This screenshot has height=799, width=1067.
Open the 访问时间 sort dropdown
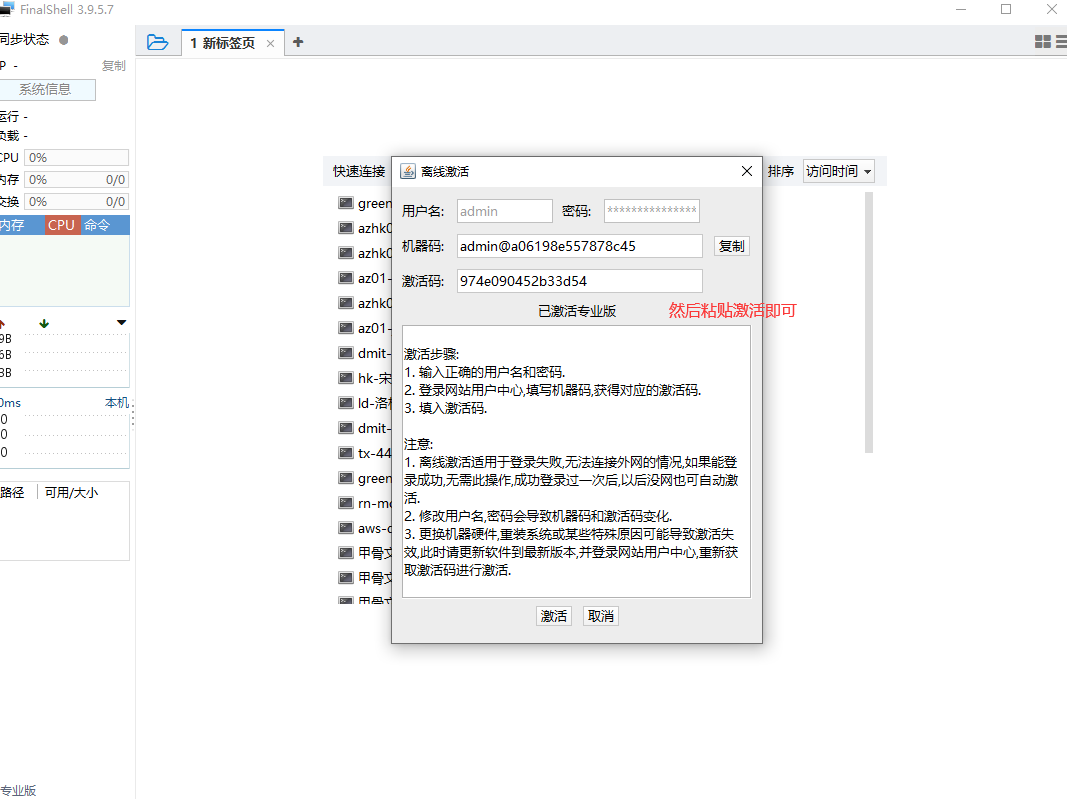pyautogui.click(x=838, y=170)
